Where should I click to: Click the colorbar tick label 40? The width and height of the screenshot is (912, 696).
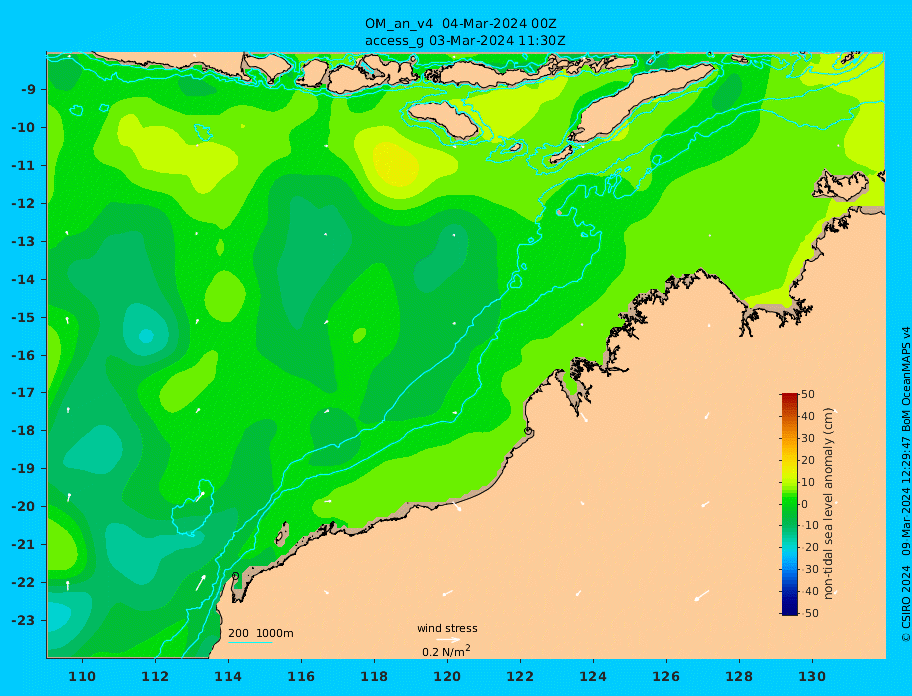[x=808, y=416]
